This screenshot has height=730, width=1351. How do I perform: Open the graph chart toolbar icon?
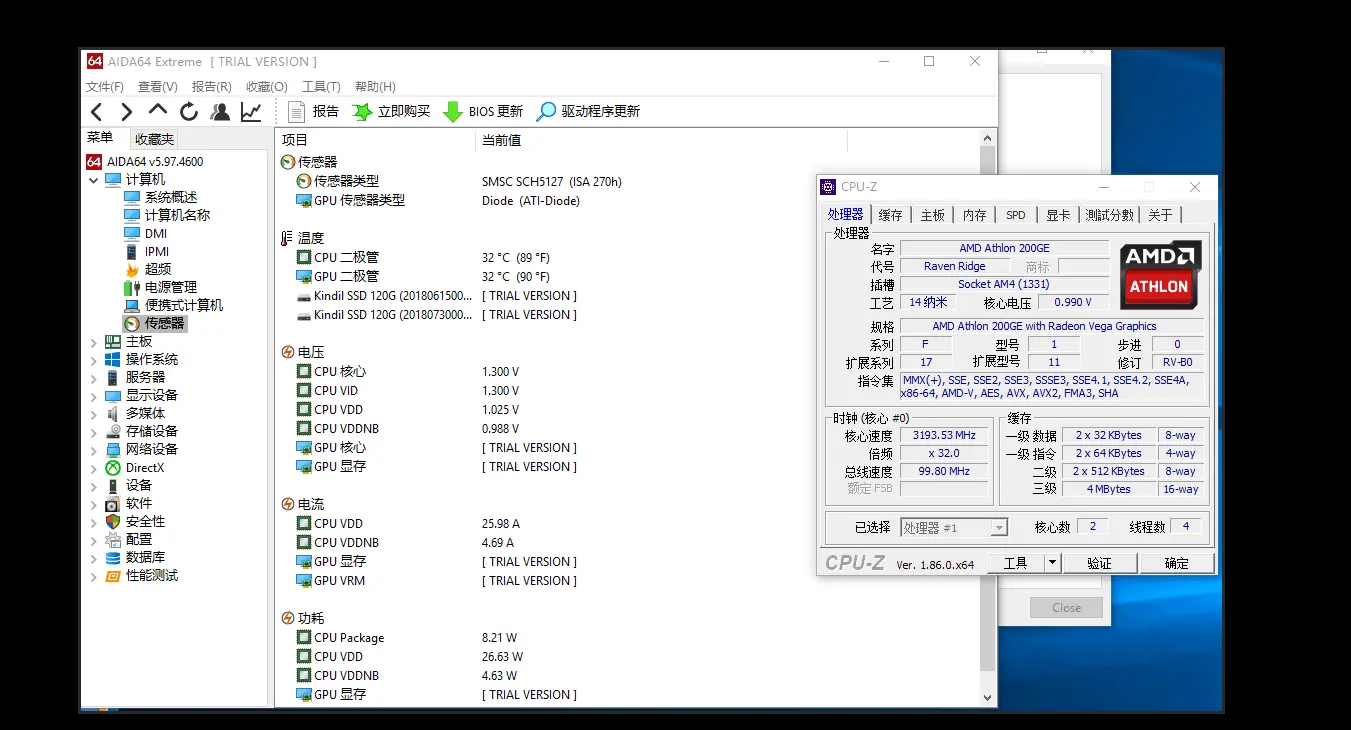pos(251,112)
